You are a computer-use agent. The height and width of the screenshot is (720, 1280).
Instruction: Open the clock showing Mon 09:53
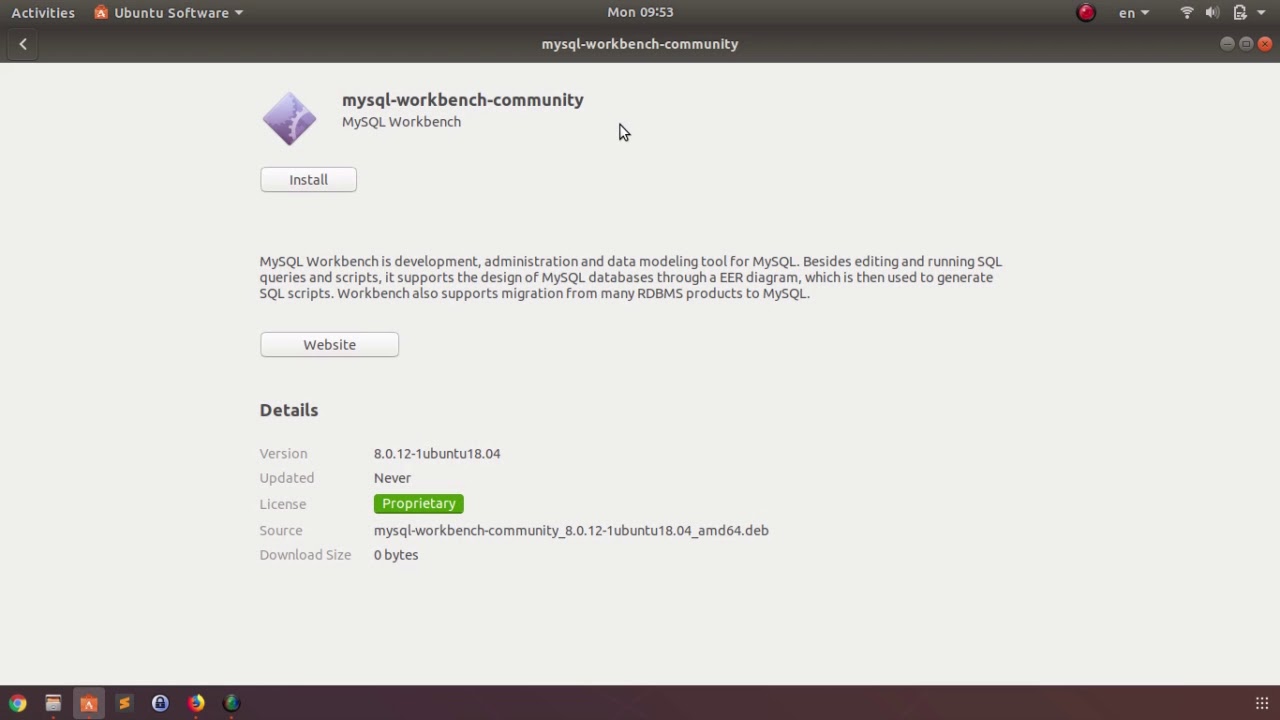pyautogui.click(x=640, y=13)
